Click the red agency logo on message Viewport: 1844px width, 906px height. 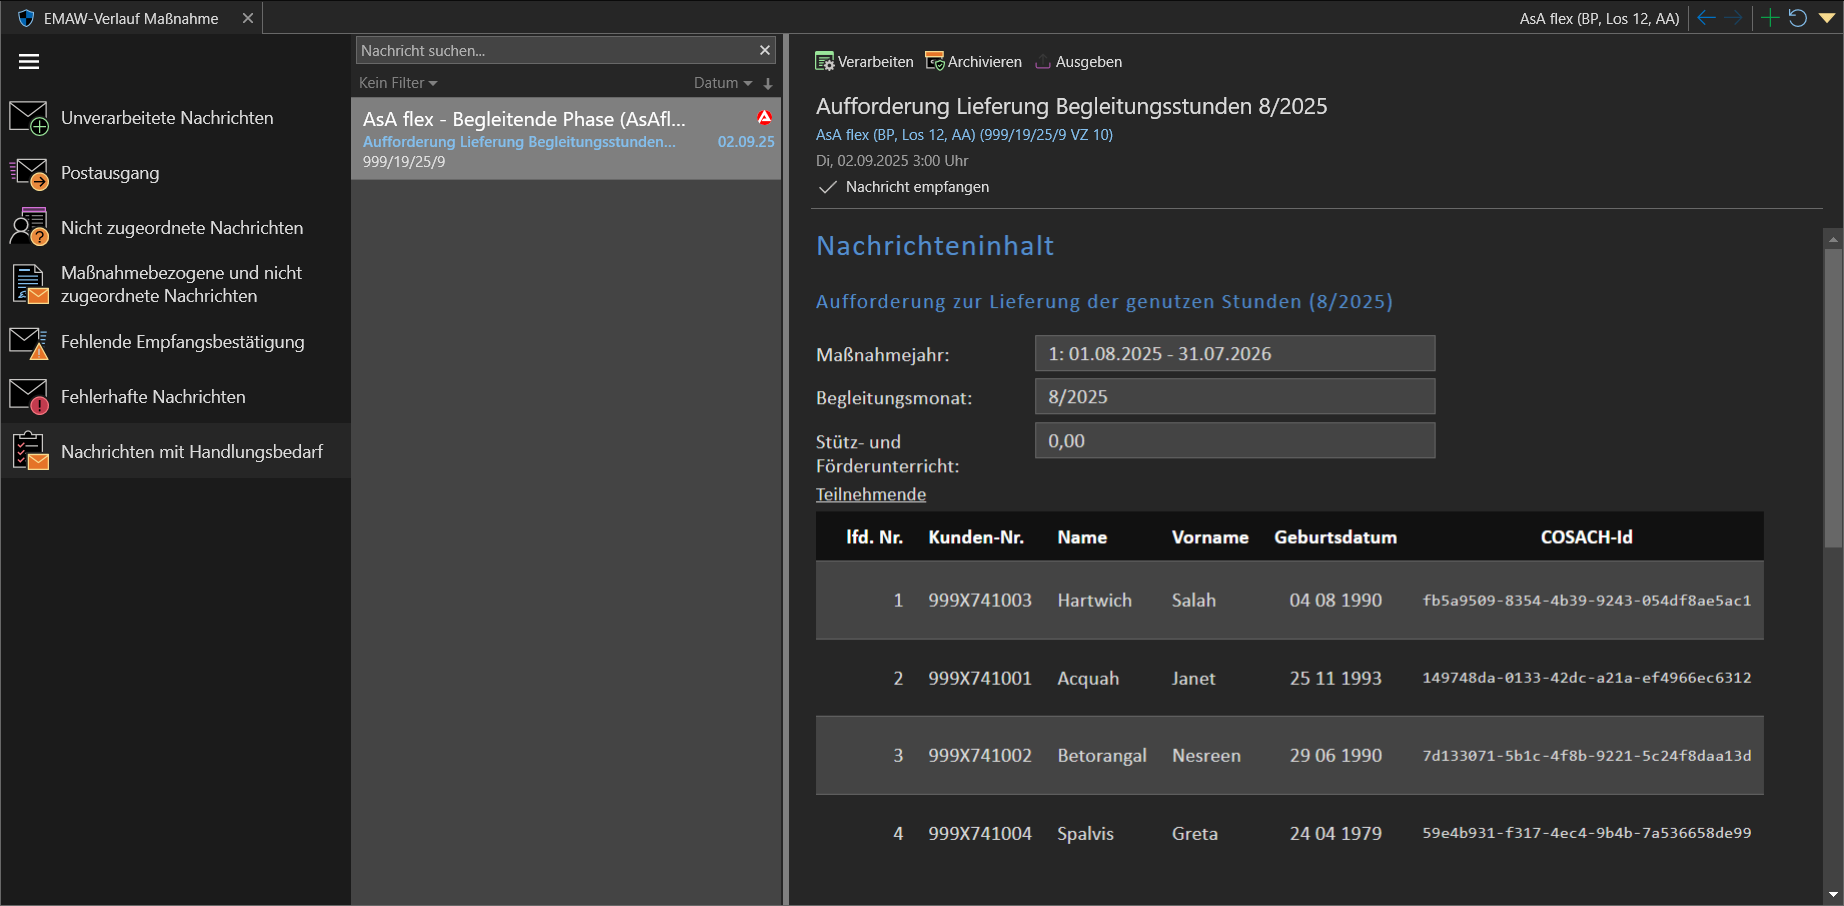click(764, 117)
